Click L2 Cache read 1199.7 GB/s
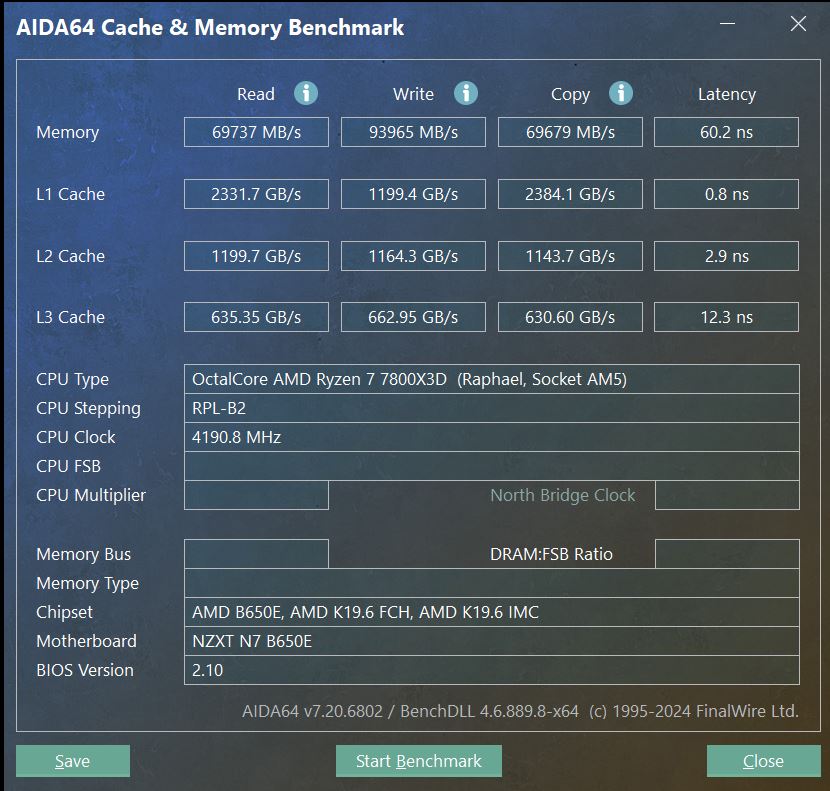The height and width of the screenshot is (791, 830). [x=256, y=256]
